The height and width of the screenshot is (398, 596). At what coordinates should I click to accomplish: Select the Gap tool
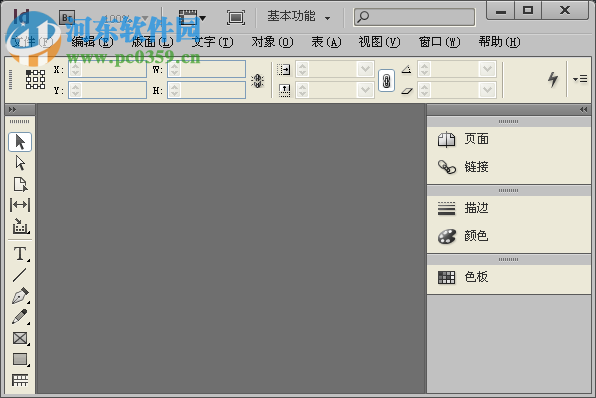pyautogui.click(x=20, y=205)
